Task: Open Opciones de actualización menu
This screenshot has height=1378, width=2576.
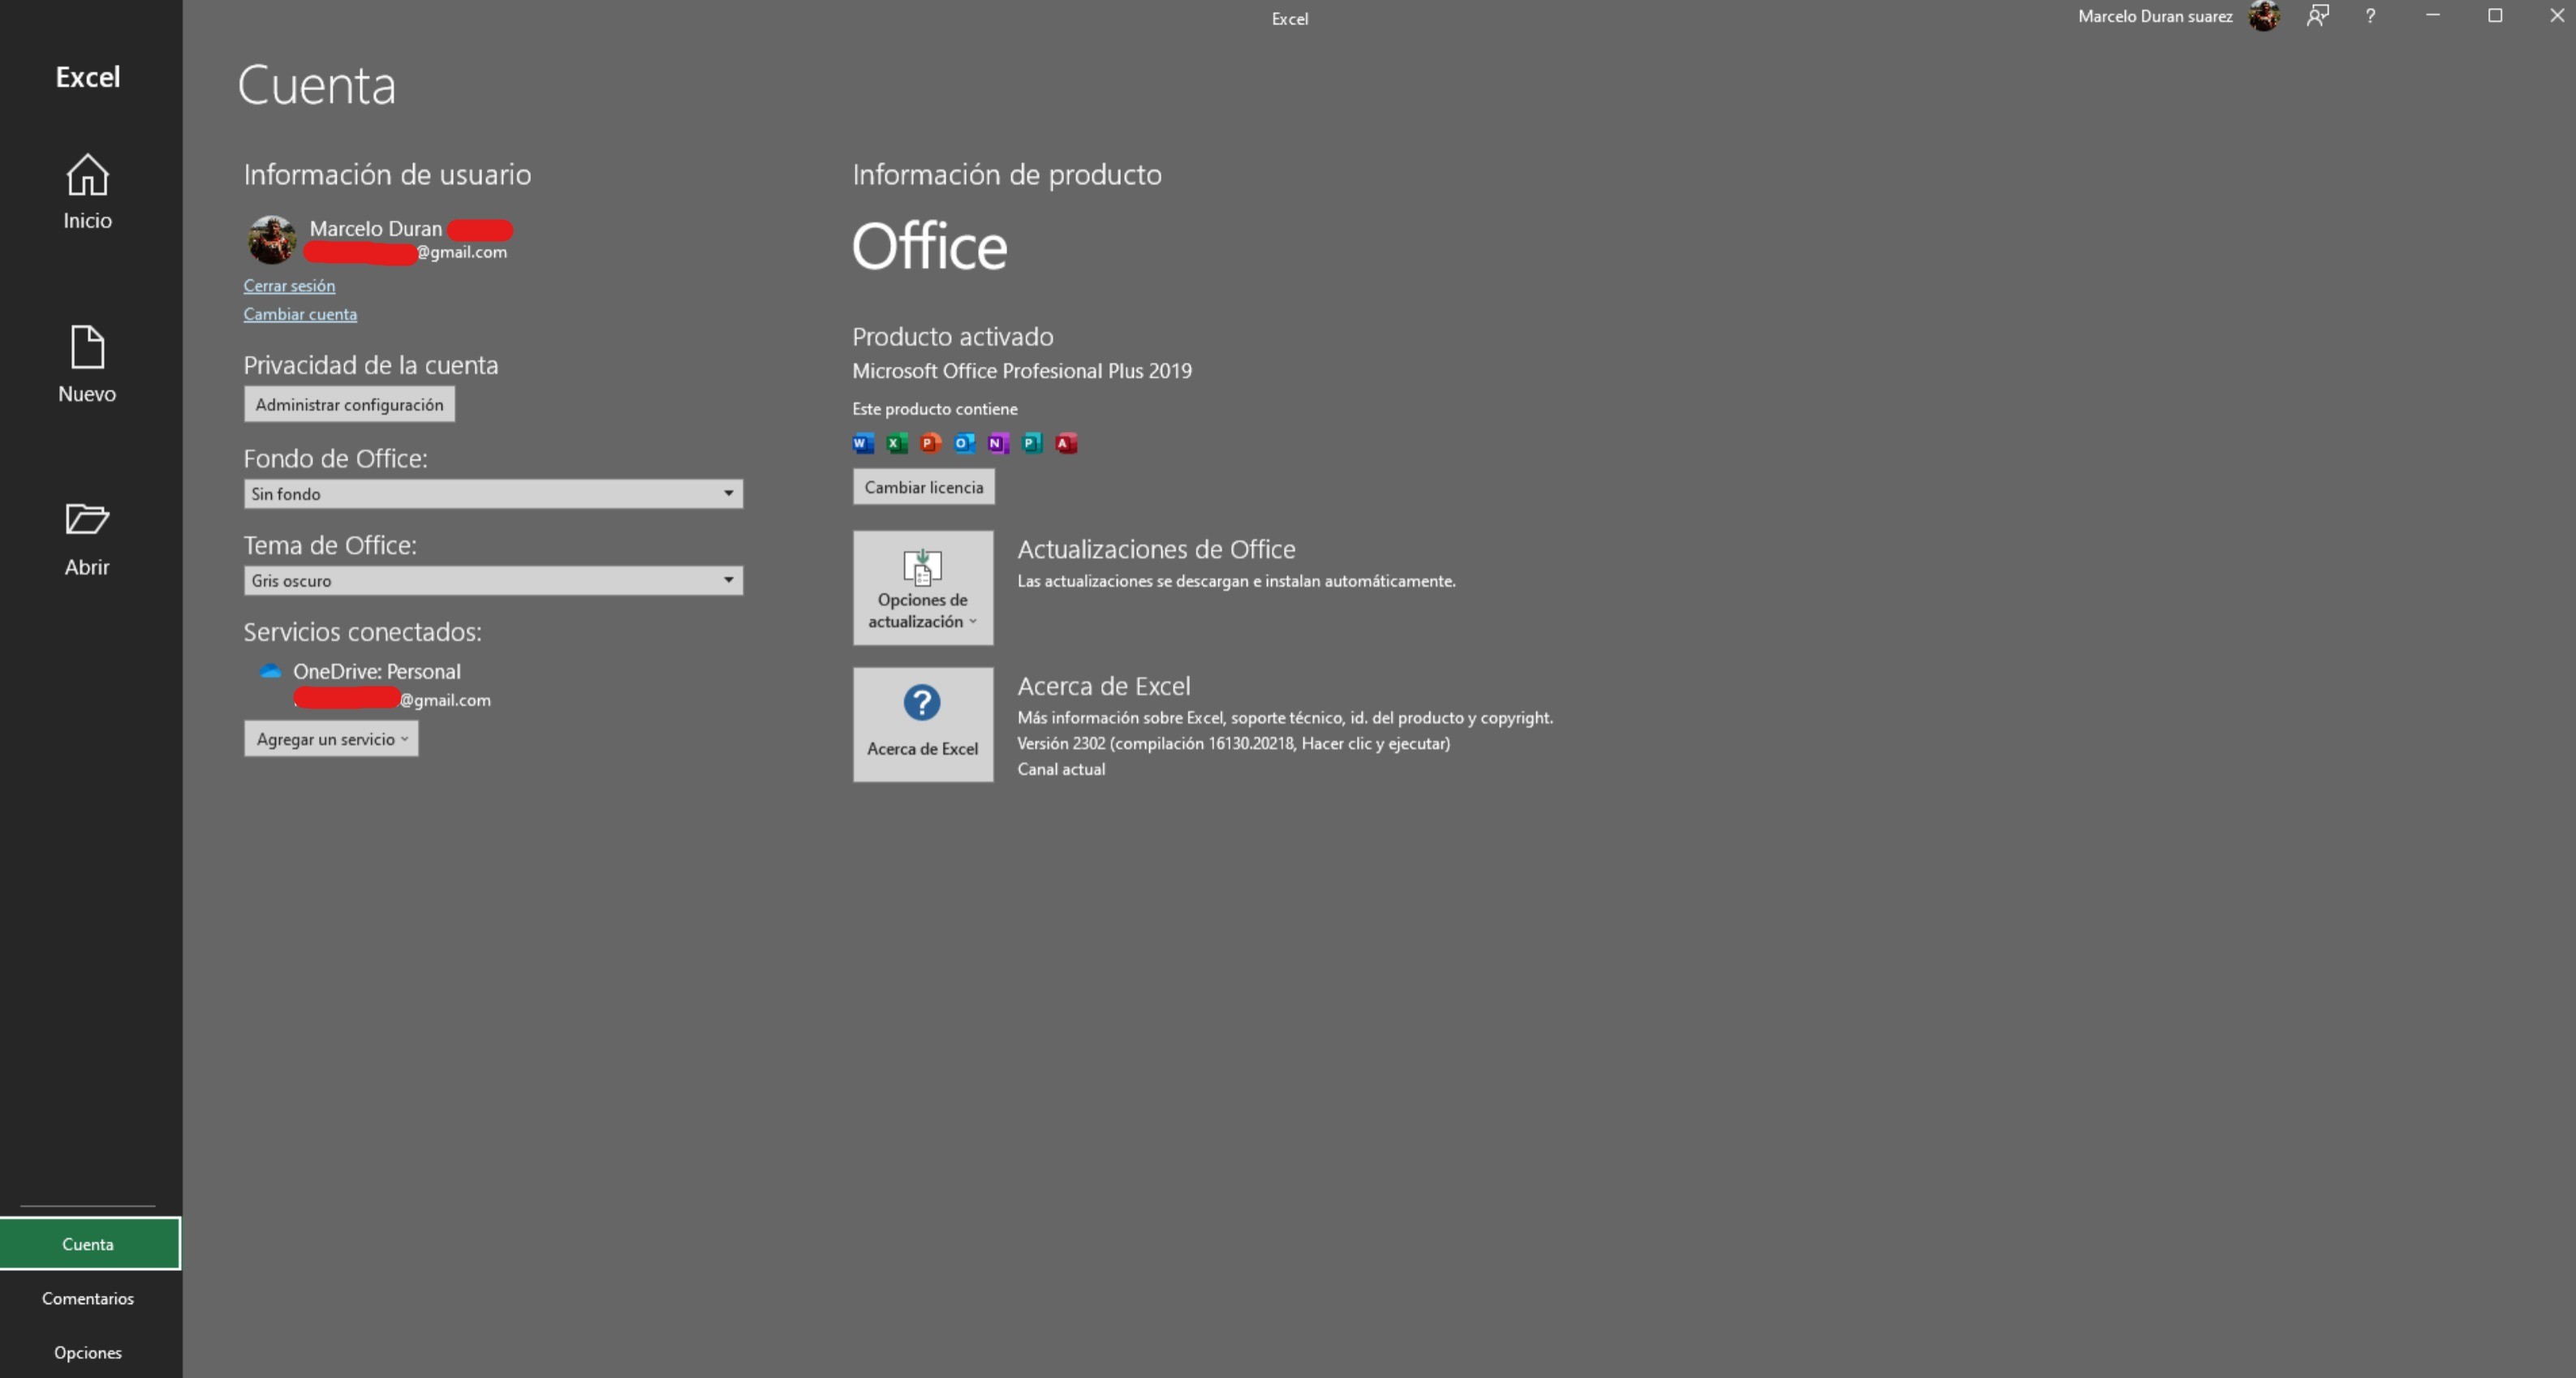Action: click(922, 588)
